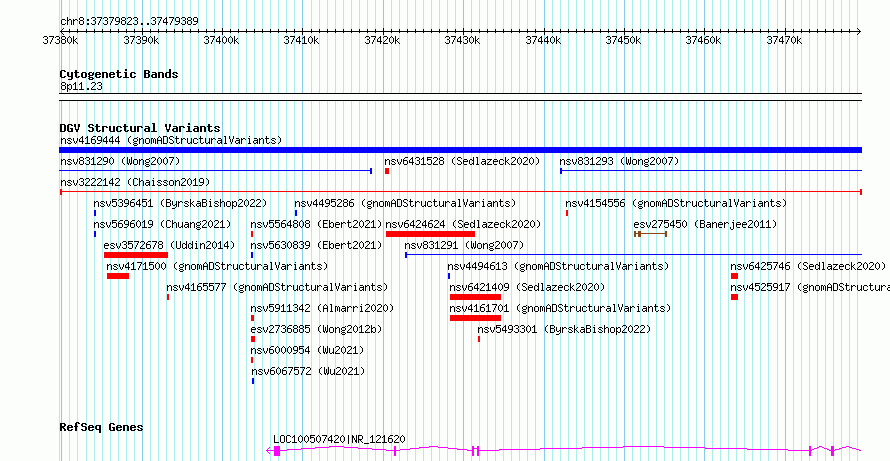Screen dimensions: 890x461
Task: Click the red bar under nsv6424624
Action: [430, 234]
